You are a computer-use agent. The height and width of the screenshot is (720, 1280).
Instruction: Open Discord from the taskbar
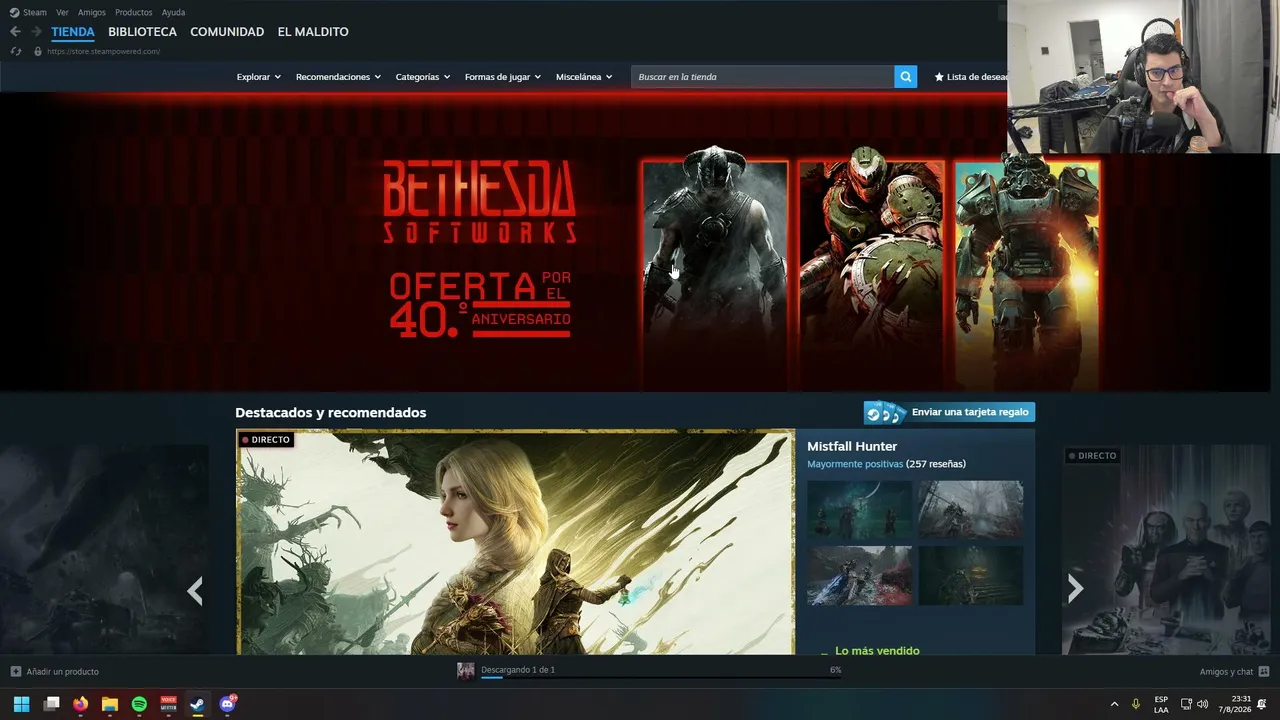click(227, 704)
